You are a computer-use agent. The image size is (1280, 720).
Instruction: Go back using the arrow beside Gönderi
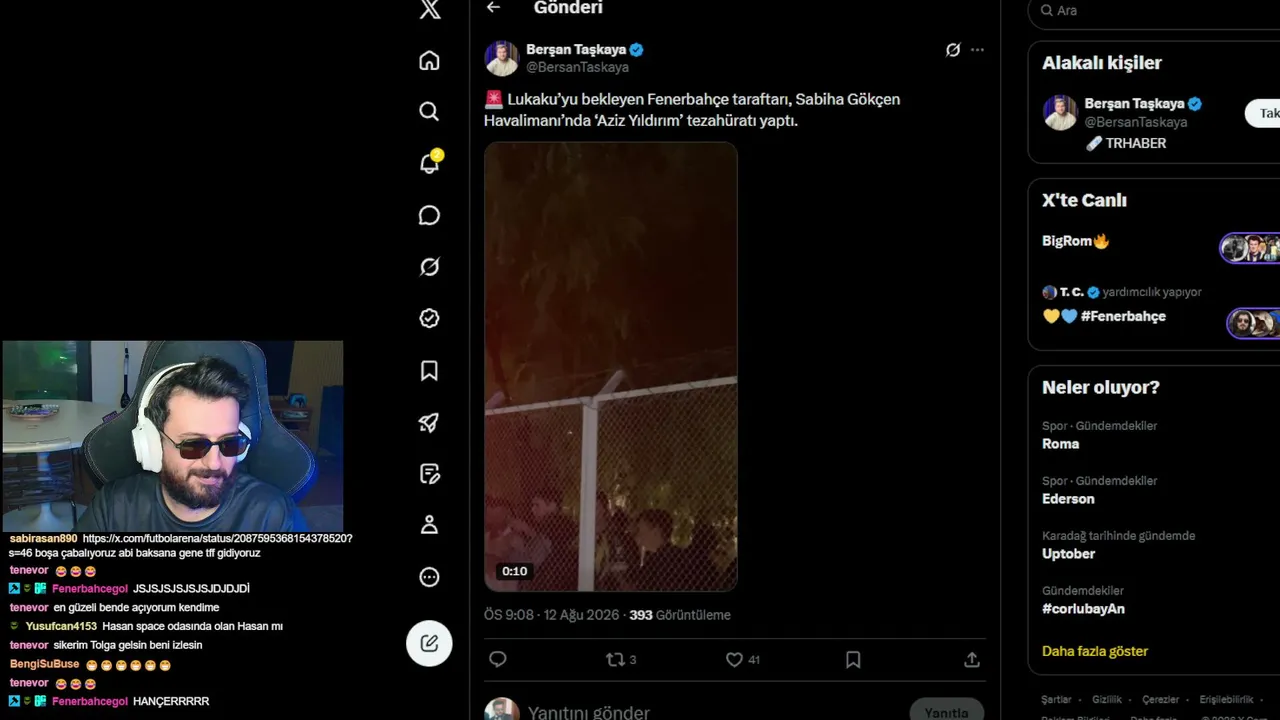coord(493,8)
